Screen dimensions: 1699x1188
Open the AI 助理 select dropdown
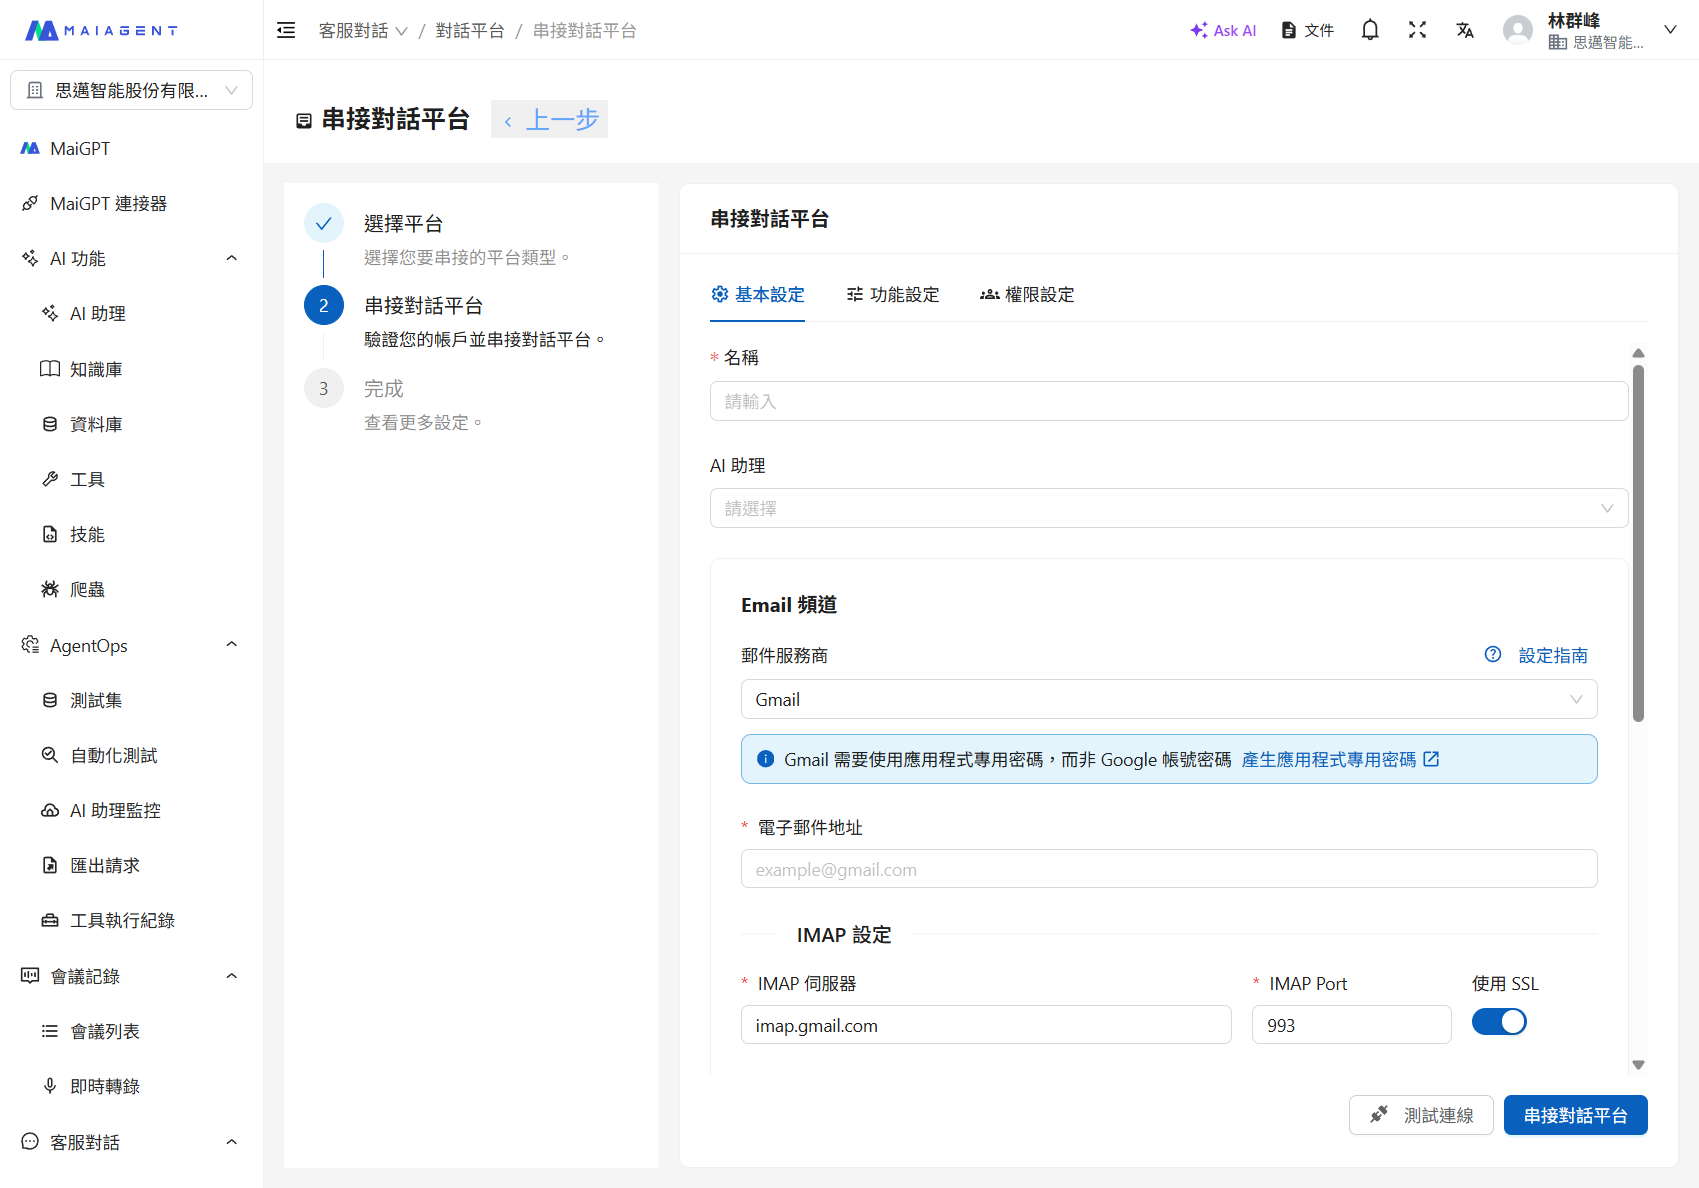click(1168, 508)
